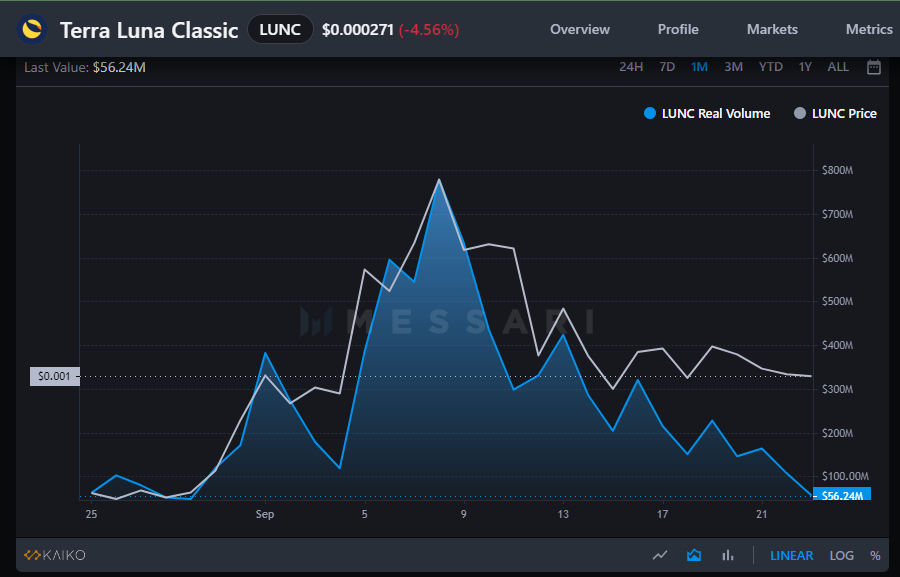Toggle the LUNC Real Volume series
This screenshot has height=577, width=900.
[707, 114]
